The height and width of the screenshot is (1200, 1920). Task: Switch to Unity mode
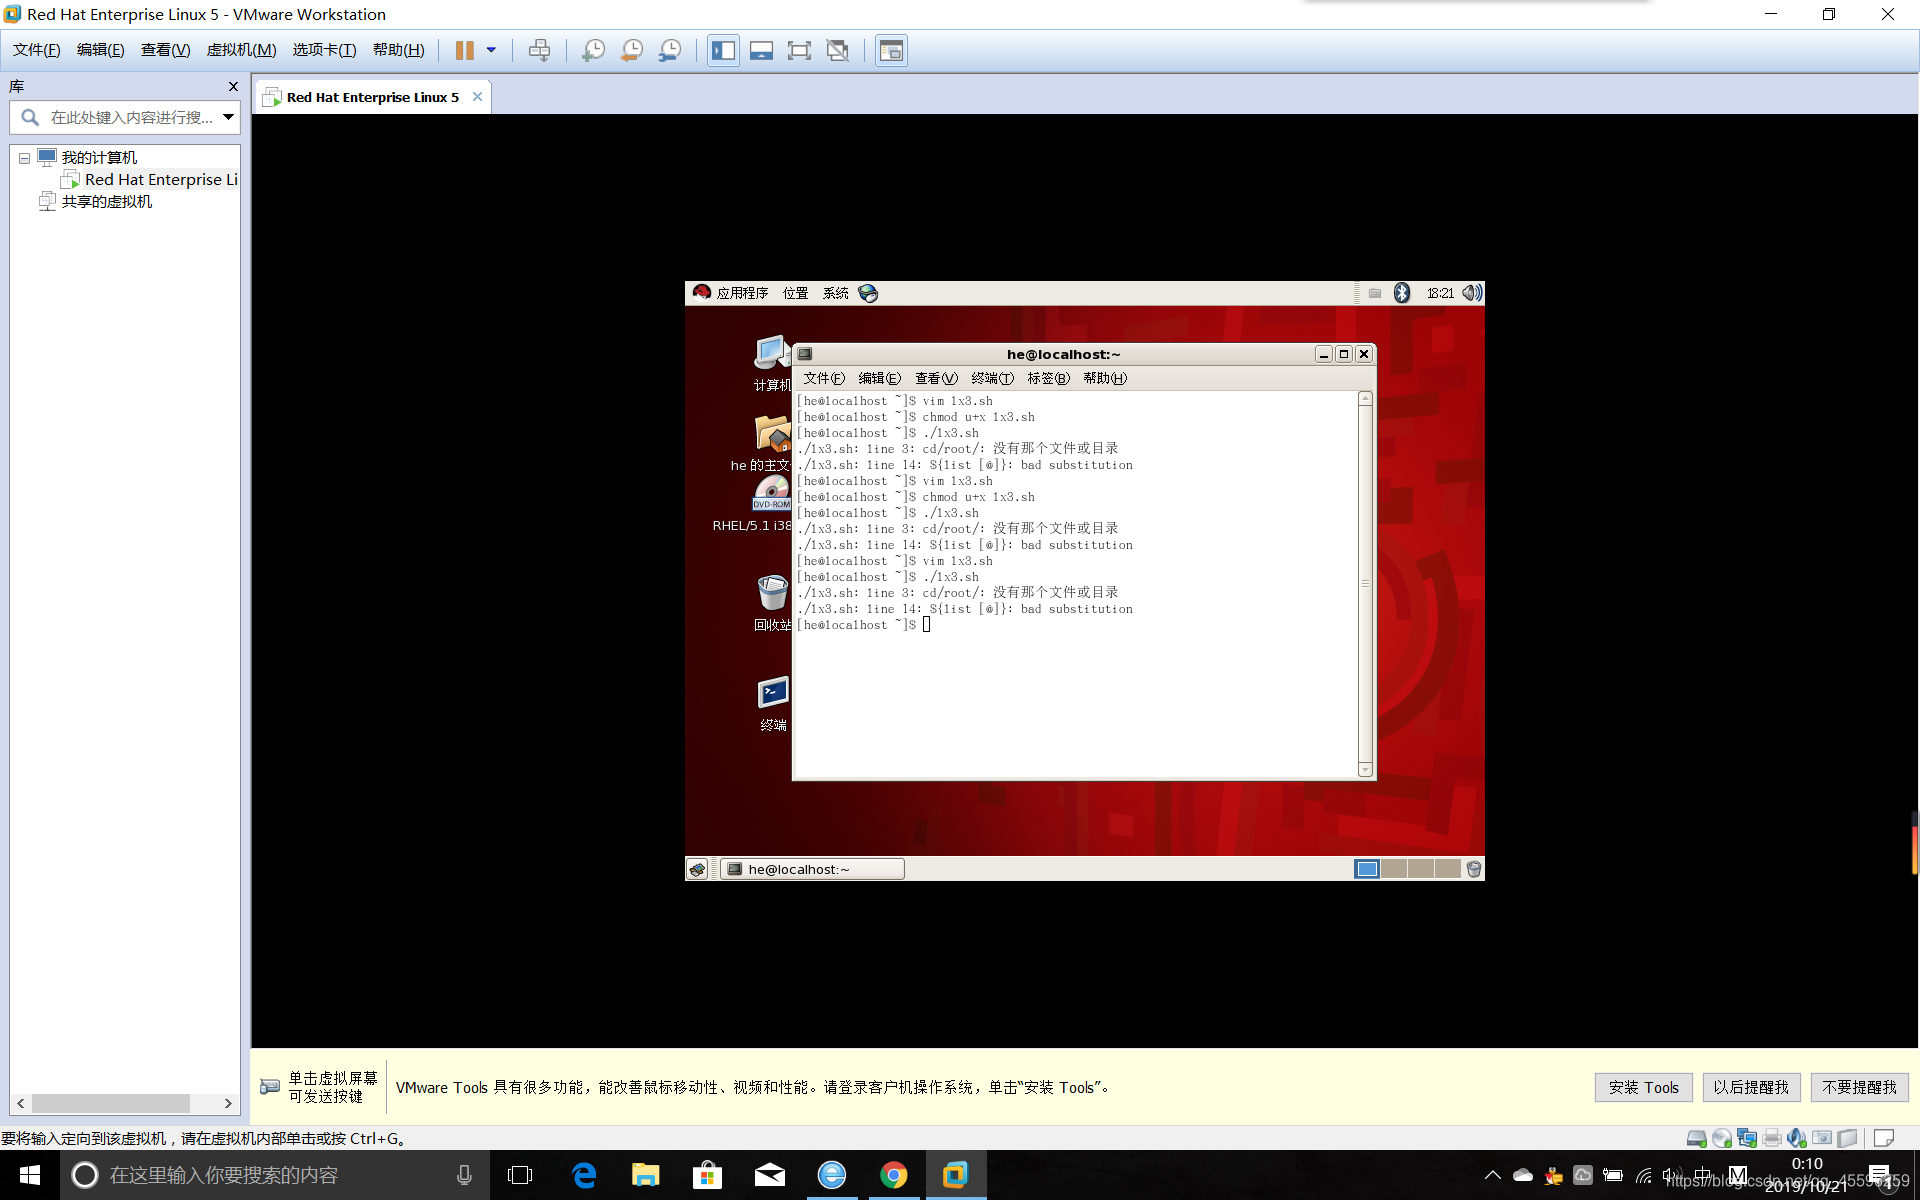(x=838, y=50)
